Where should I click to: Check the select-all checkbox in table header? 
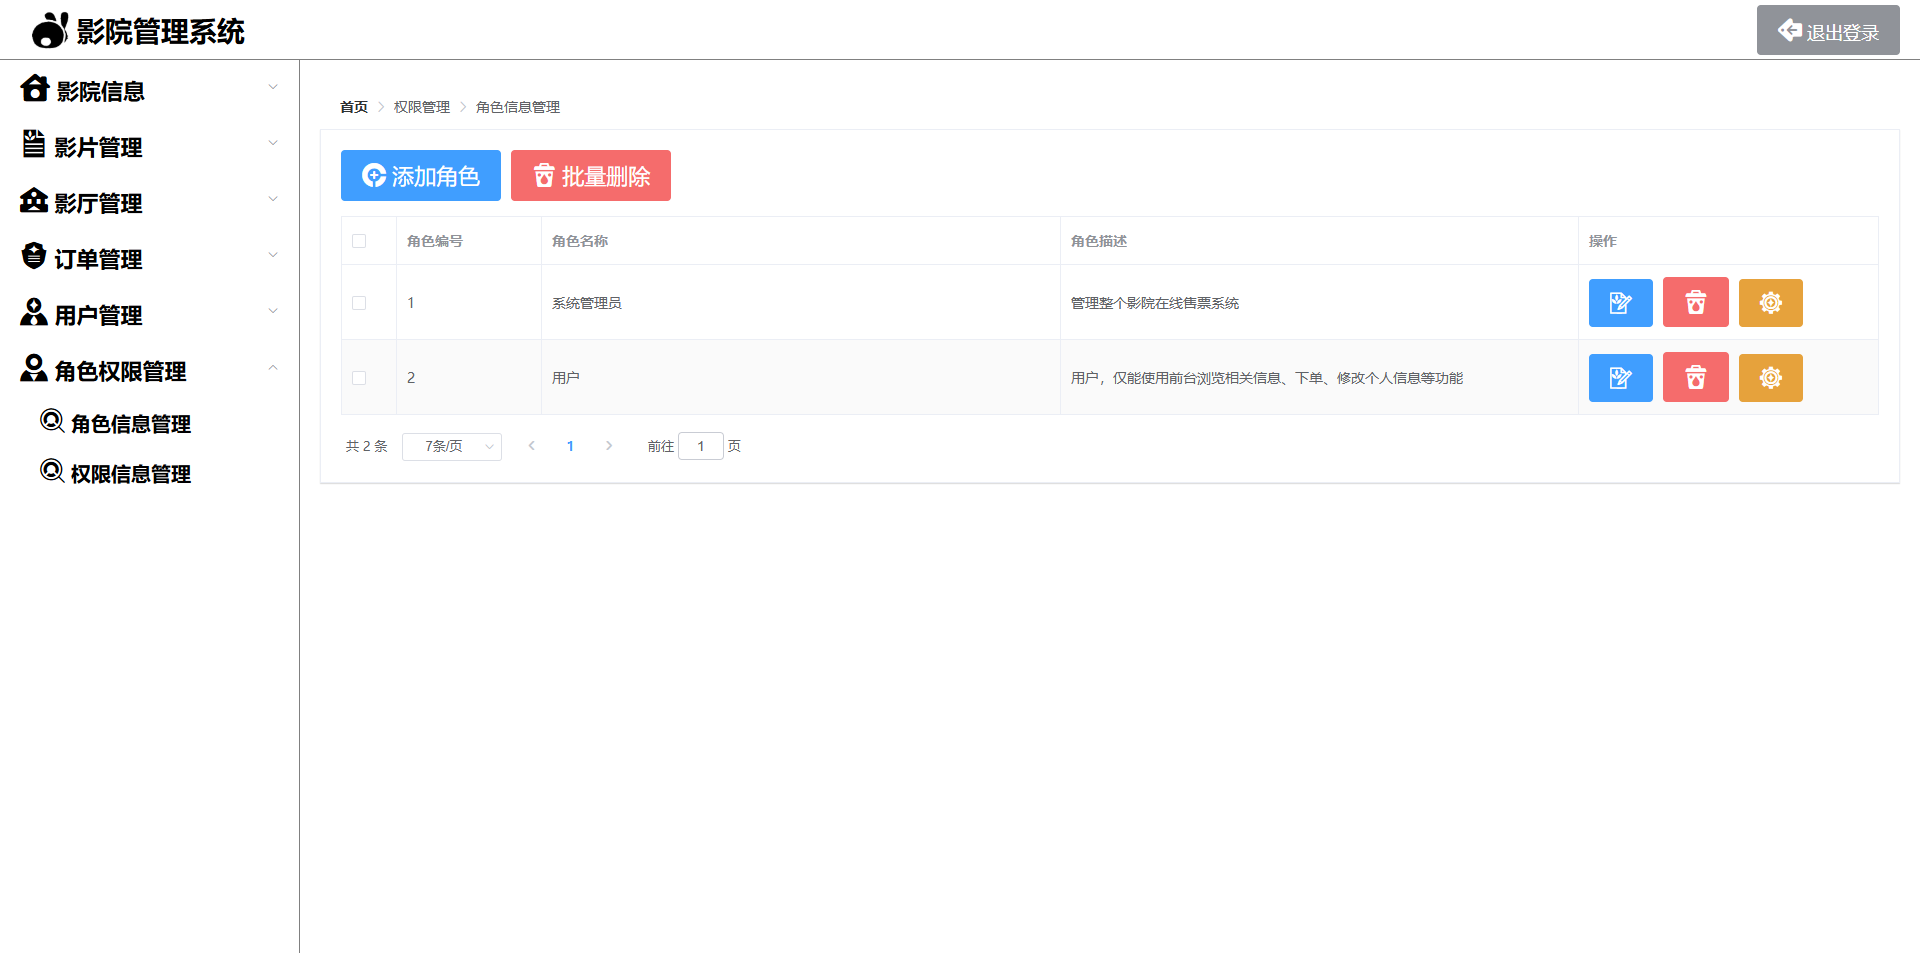click(359, 241)
